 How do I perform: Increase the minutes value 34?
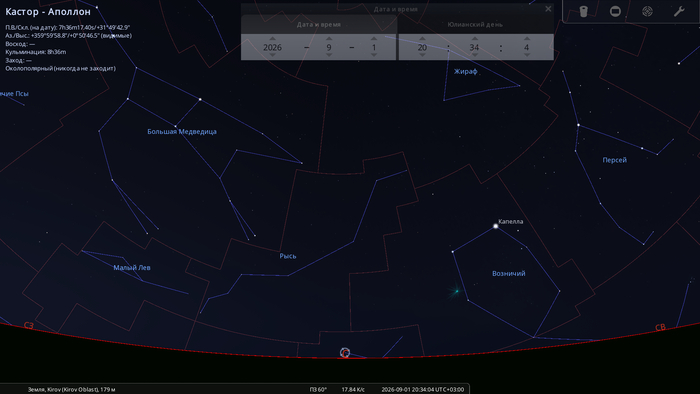(475, 39)
